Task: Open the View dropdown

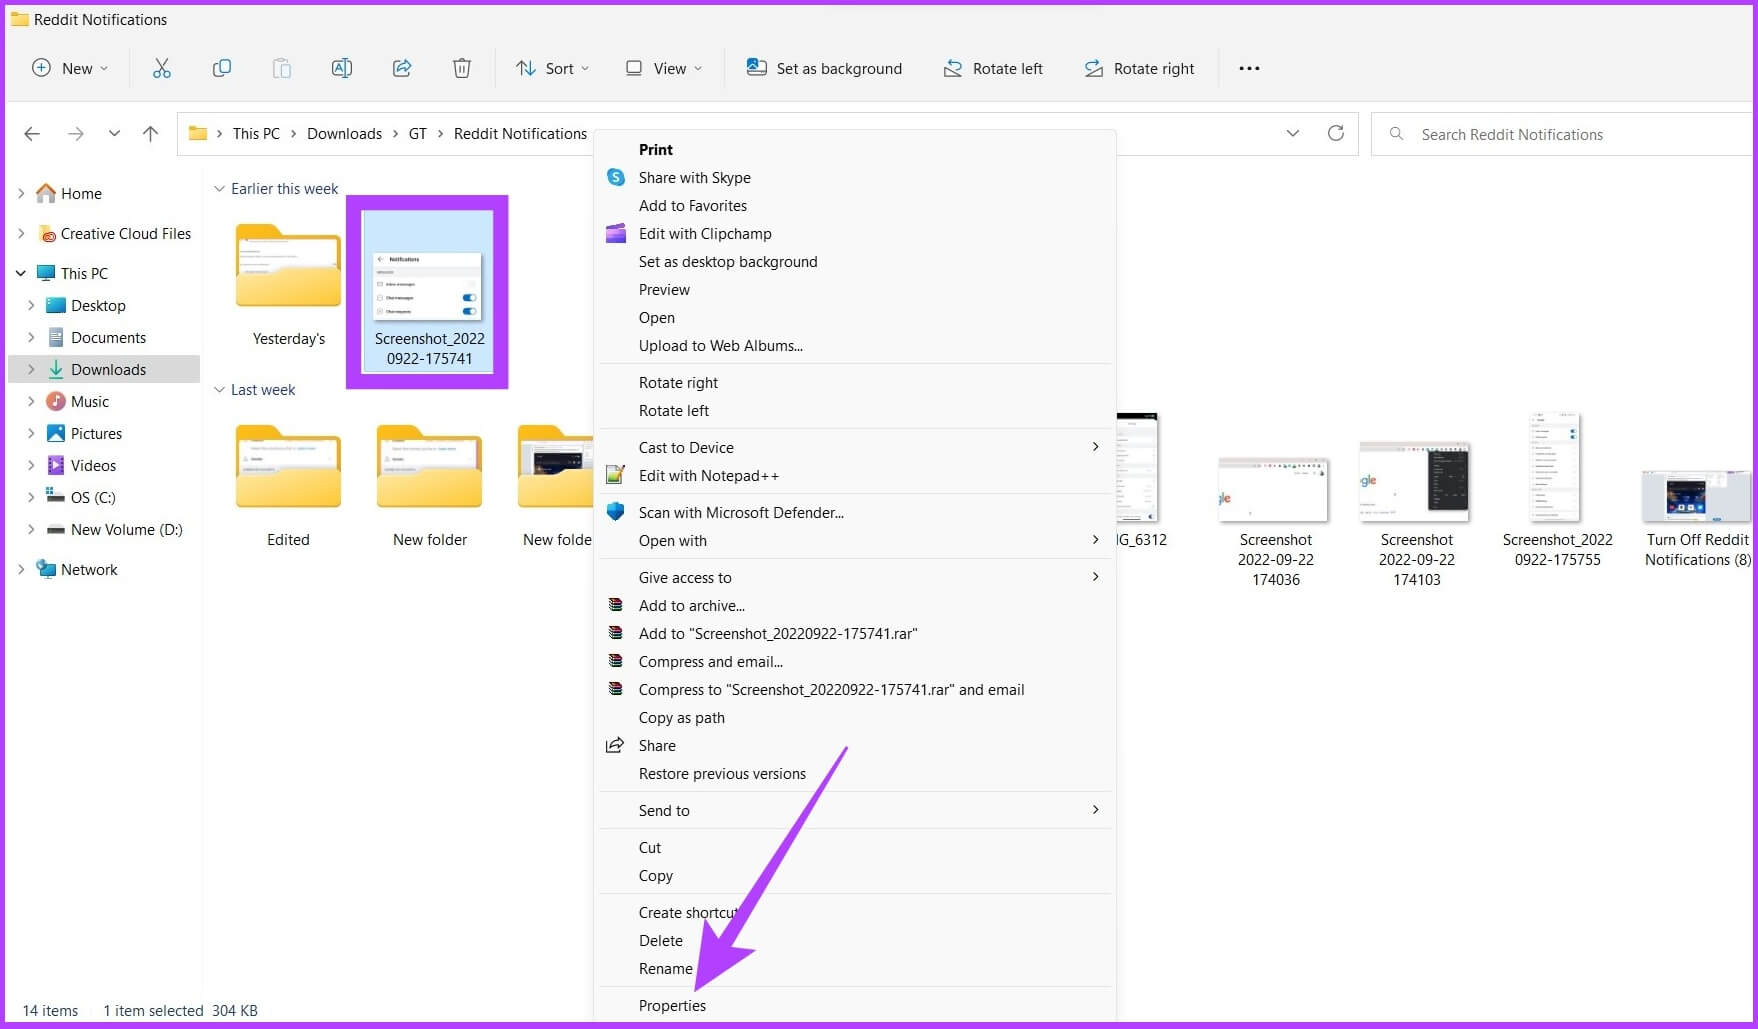Action: click(x=664, y=68)
